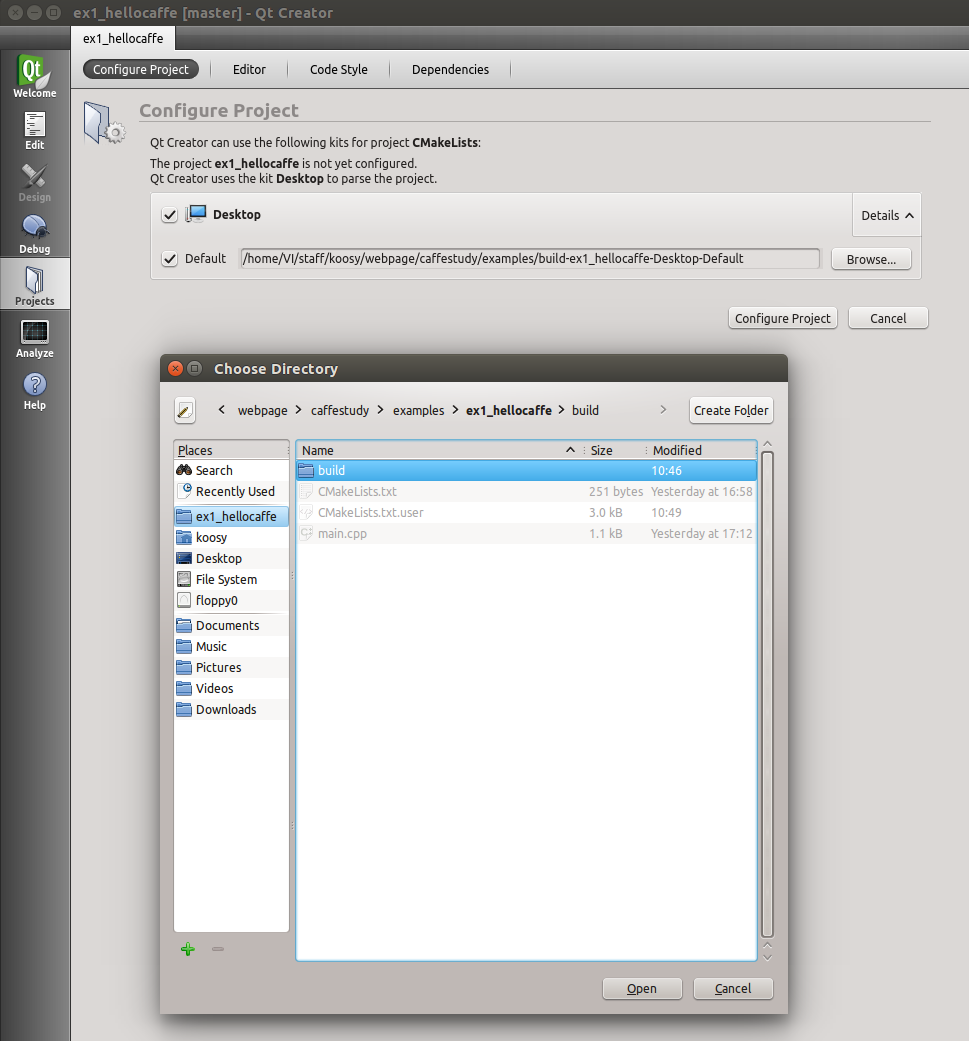
Task: Cancel project configuration
Action: [x=888, y=319]
